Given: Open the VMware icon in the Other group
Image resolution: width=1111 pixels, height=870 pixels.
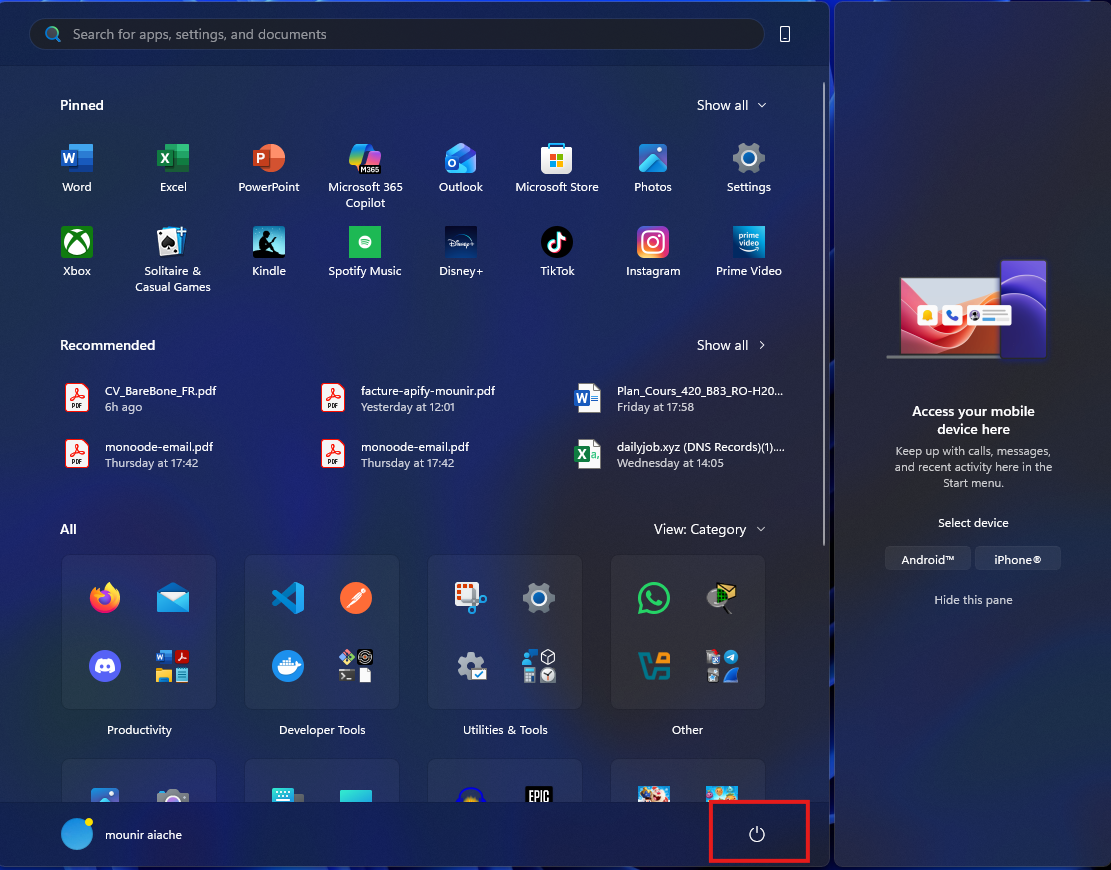Looking at the screenshot, I should click(653, 666).
